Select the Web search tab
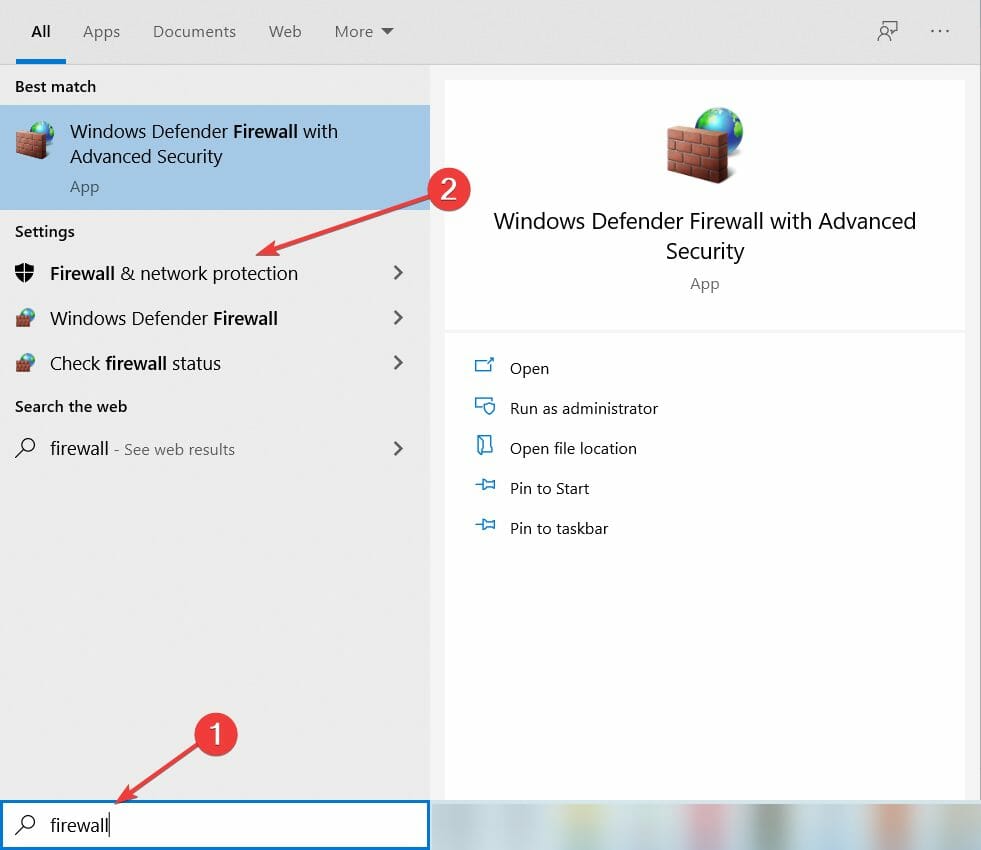 pos(285,31)
